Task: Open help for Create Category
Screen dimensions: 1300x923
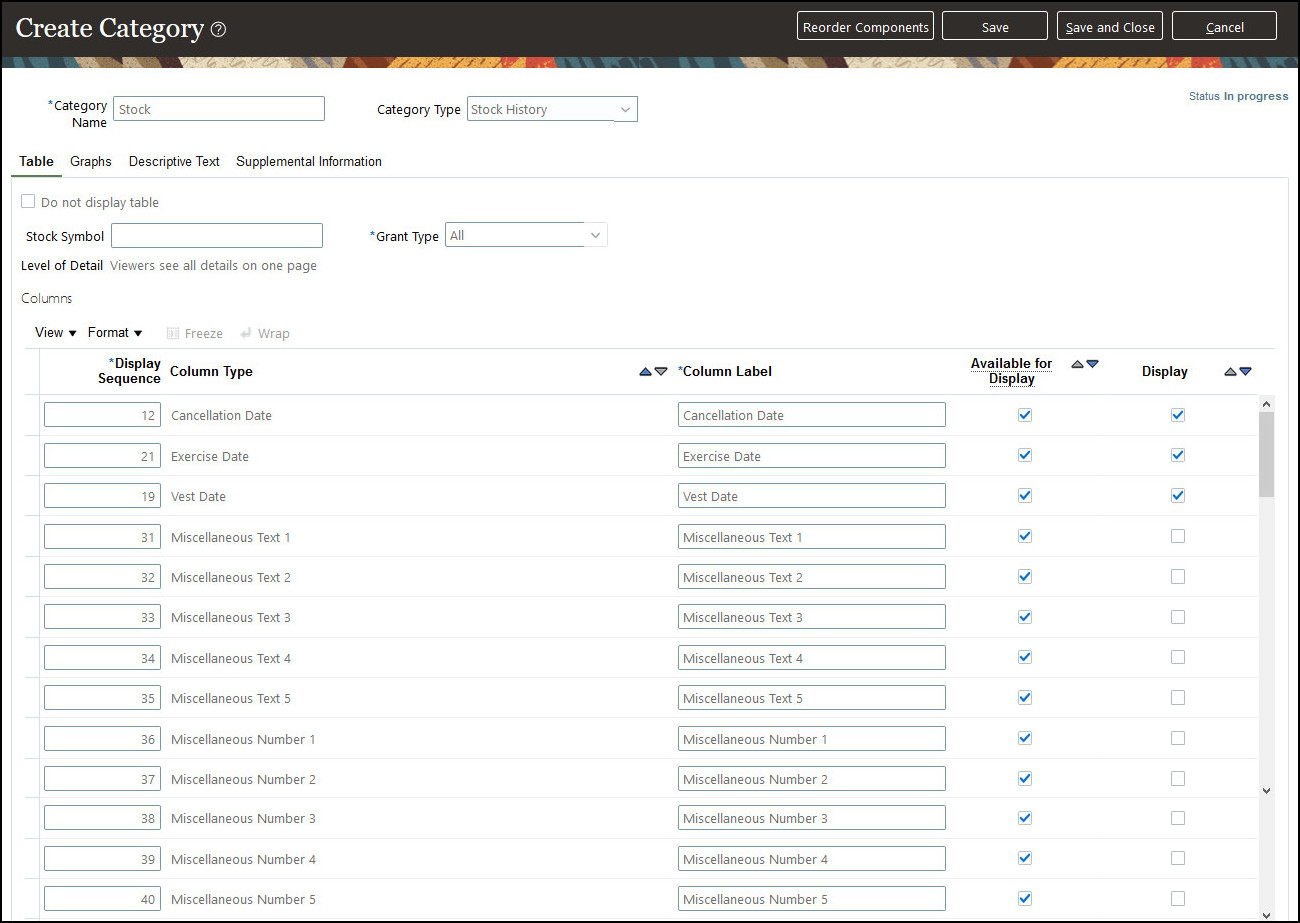Action: coord(219,29)
